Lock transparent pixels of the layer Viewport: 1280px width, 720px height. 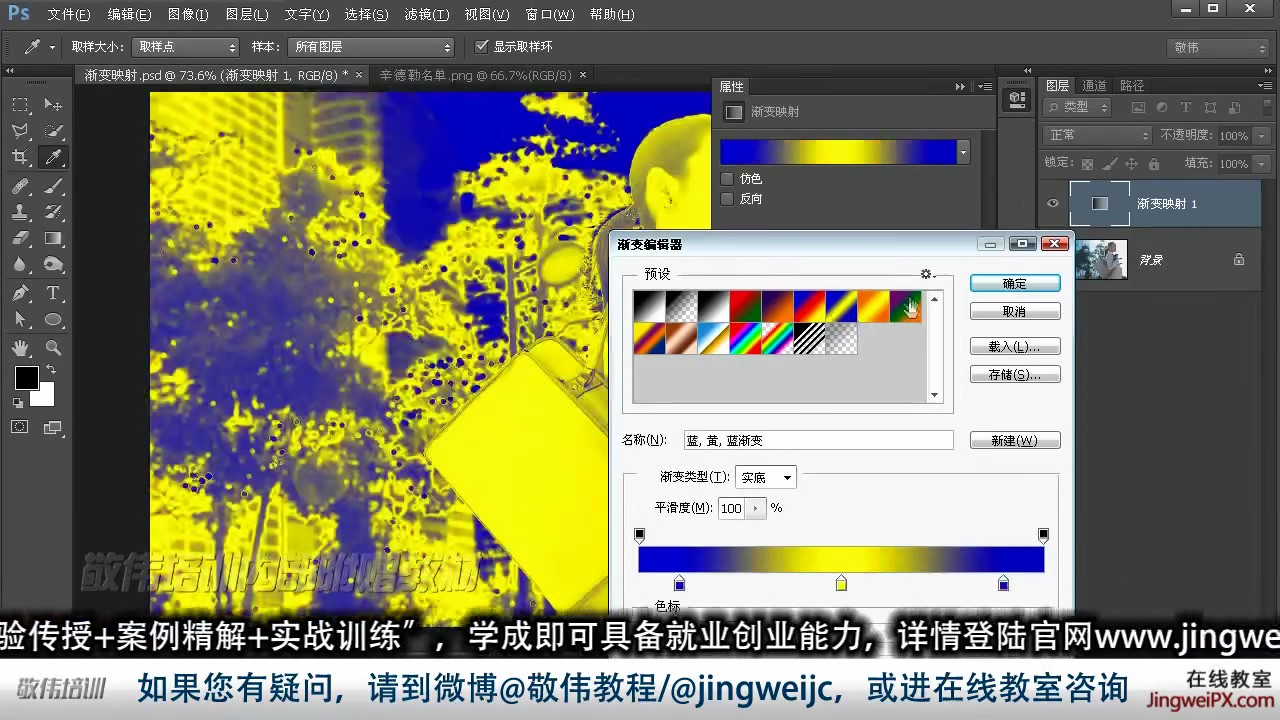tap(1088, 163)
